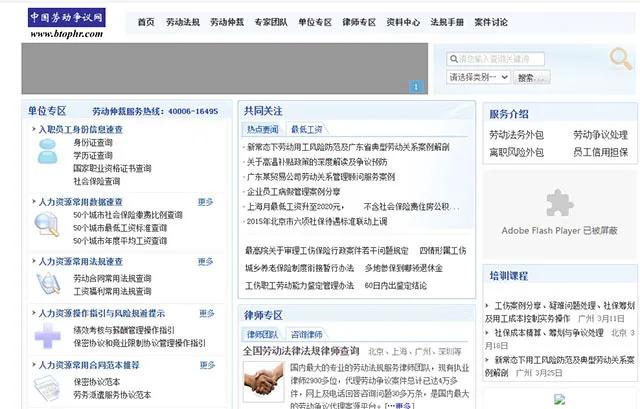The image size is (640, 409).
Task: Open 劳动仲裁 in the navigation bar
Action: point(227,22)
